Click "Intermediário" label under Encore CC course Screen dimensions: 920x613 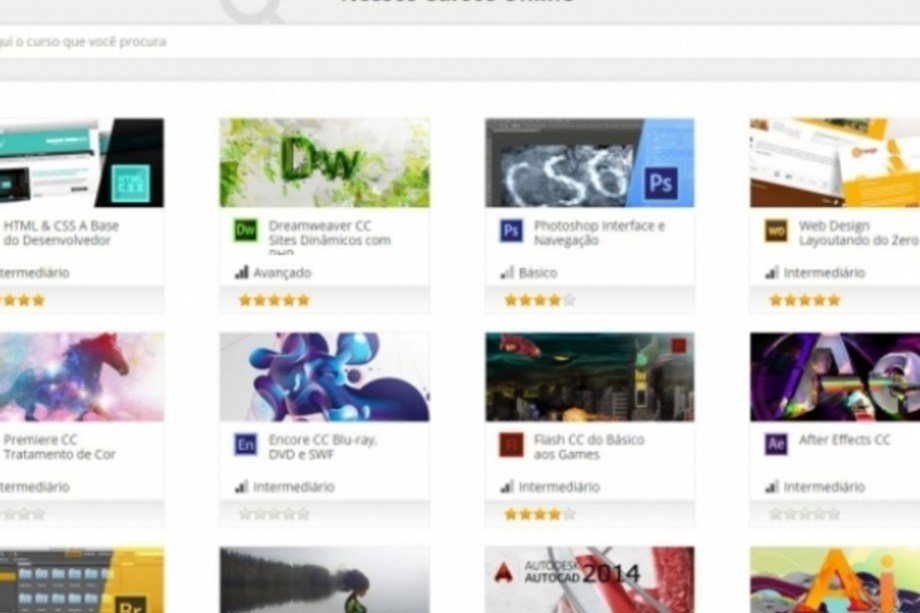pyautogui.click(x=294, y=487)
